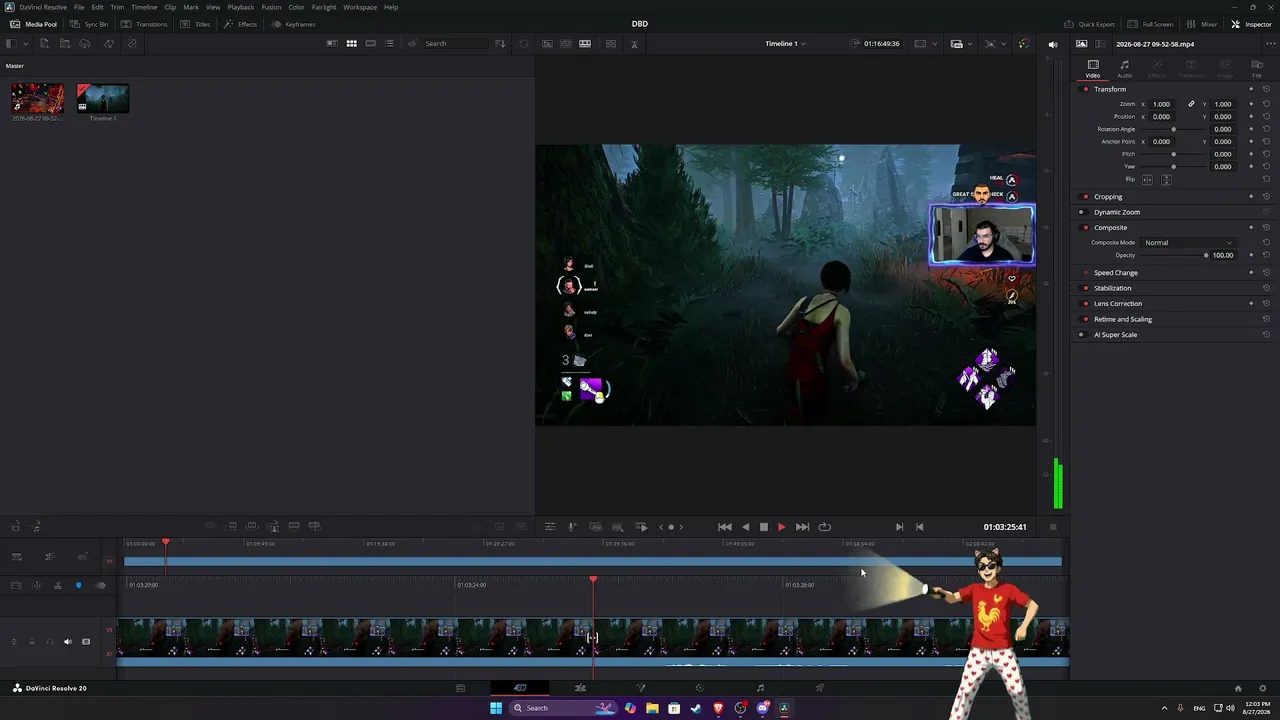Switch Inspector to the Audio tab
Screen dimensions: 1280x720
(1124, 69)
